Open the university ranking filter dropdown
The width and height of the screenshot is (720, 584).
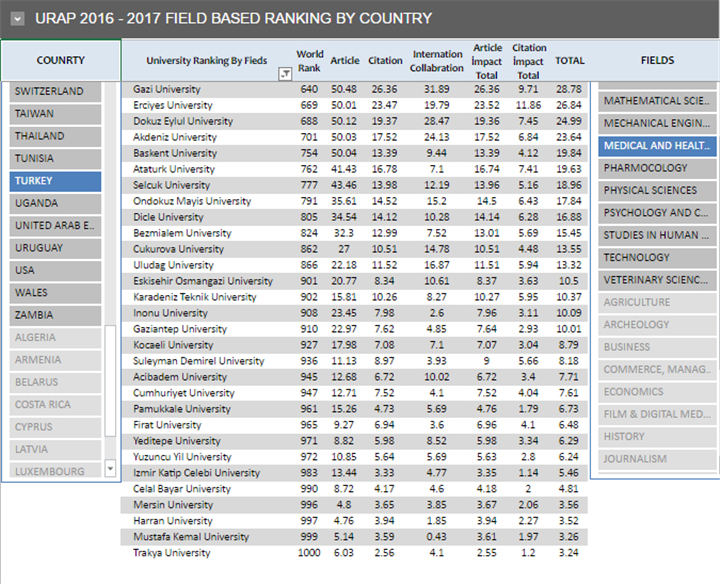click(285, 74)
